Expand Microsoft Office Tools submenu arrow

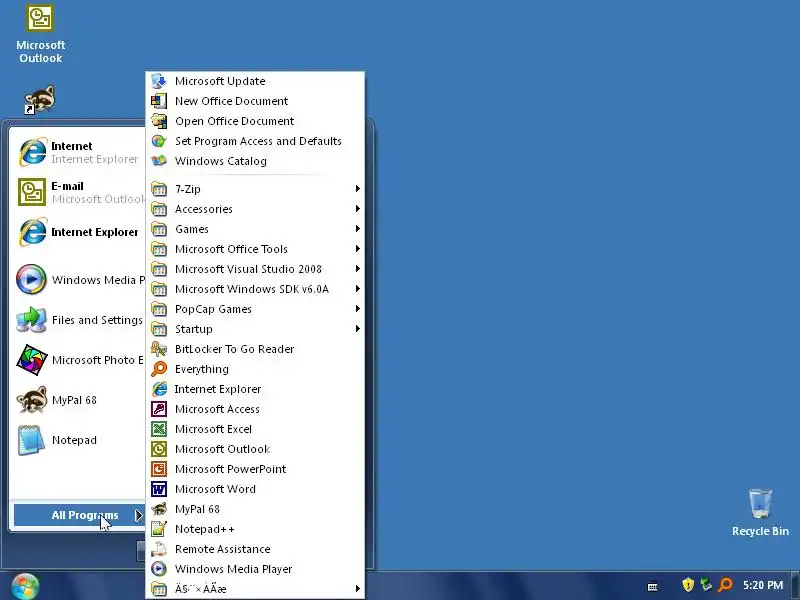pyautogui.click(x=358, y=248)
